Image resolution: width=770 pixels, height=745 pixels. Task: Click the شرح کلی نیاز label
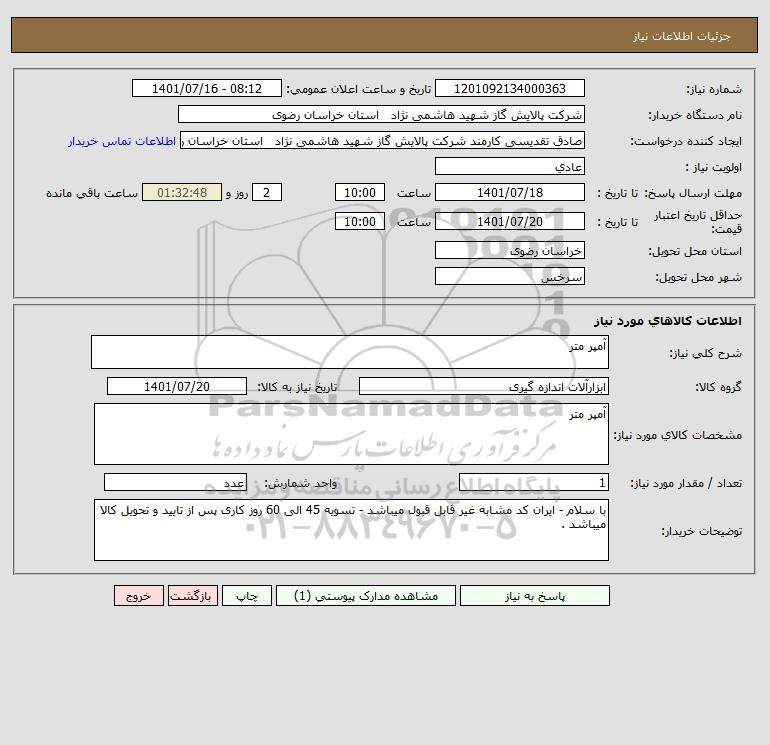tap(706, 353)
